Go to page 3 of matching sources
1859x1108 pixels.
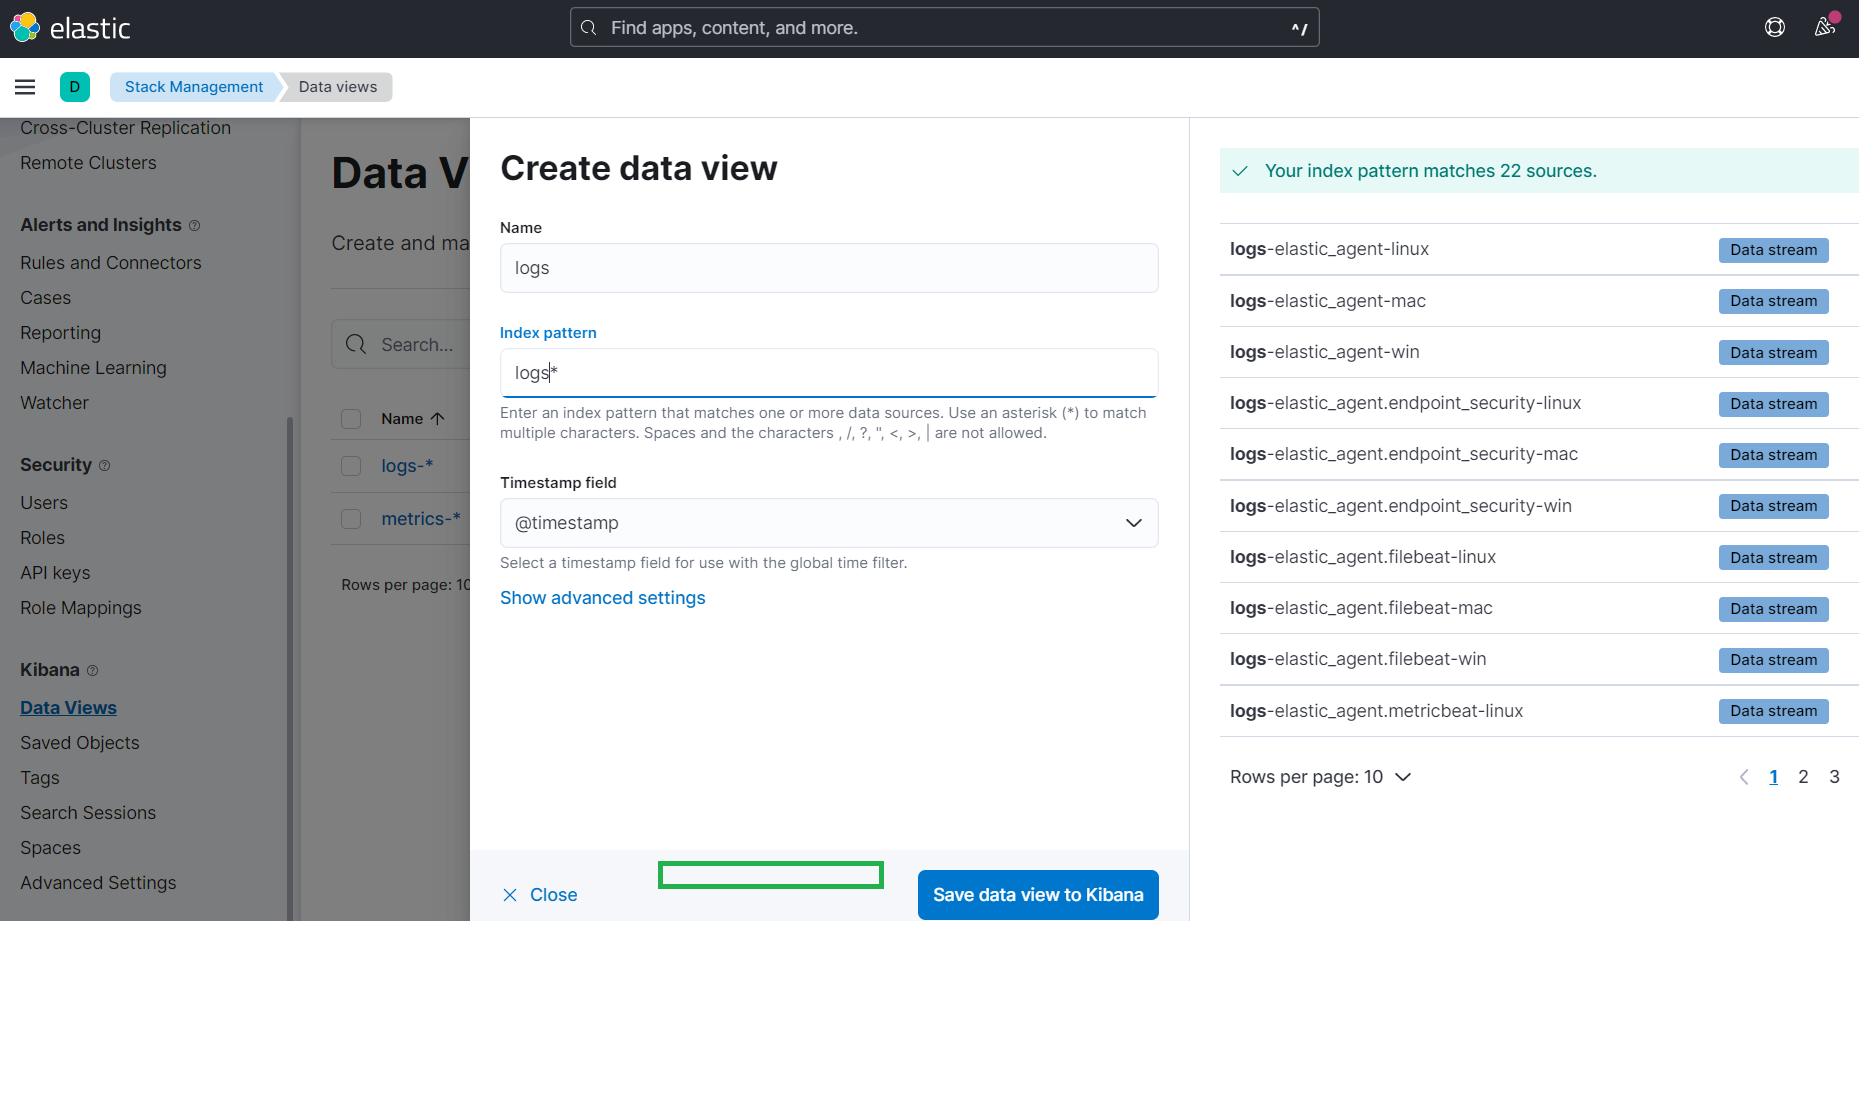1834,777
